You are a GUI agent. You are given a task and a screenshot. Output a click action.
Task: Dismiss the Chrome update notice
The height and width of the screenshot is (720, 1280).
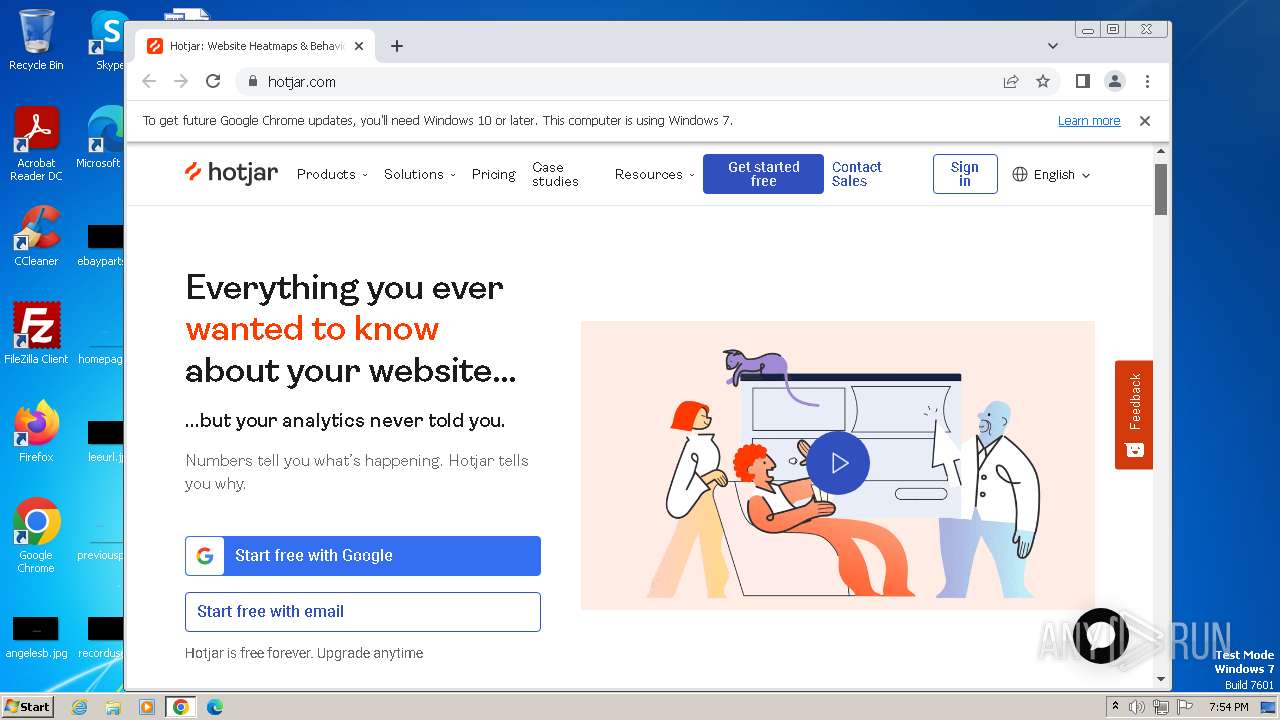click(x=1145, y=121)
